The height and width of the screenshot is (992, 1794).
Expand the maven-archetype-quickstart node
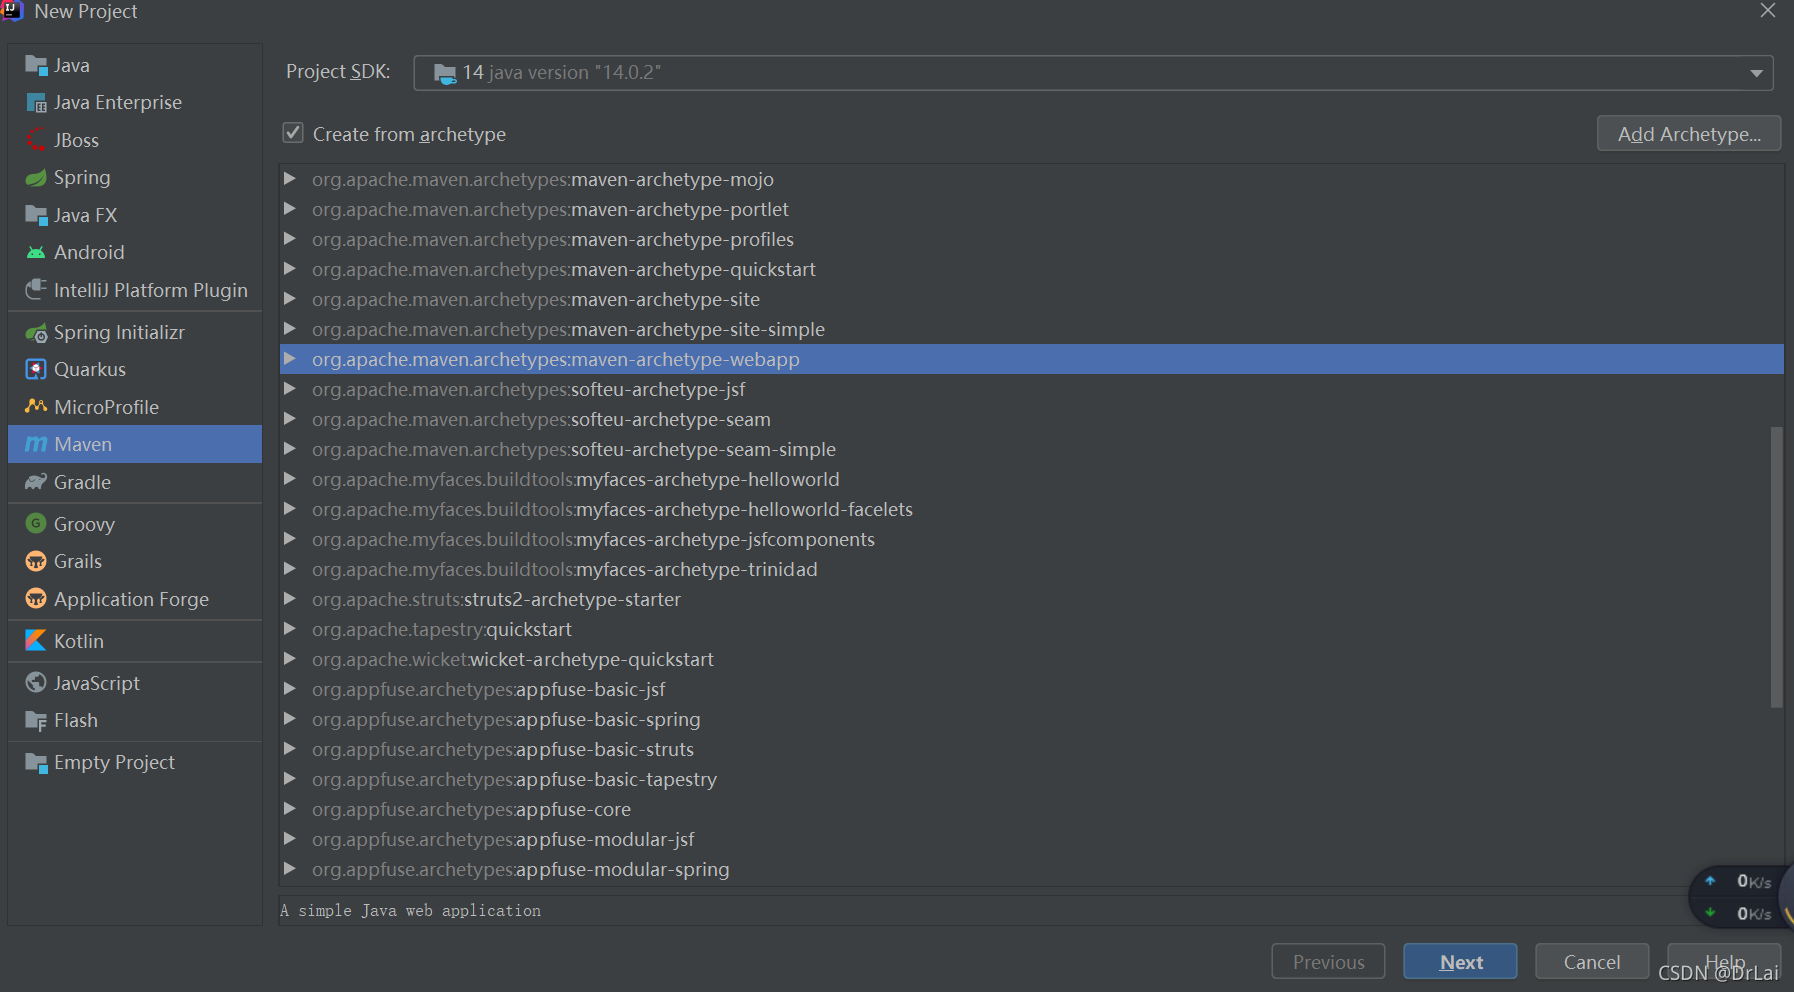[x=290, y=269]
